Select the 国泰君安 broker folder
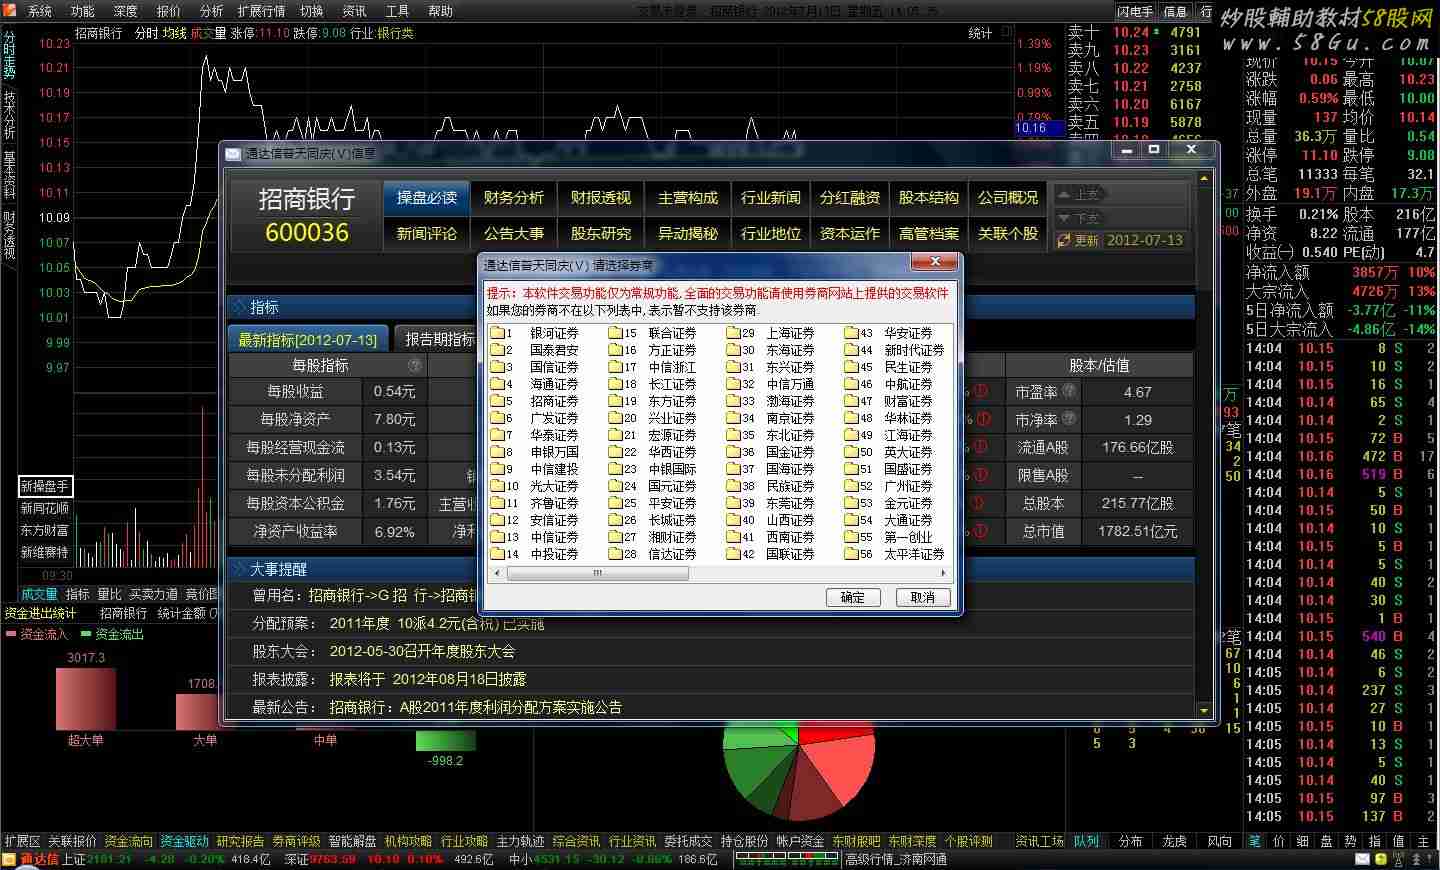1440x870 pixels. click(535, 350)
